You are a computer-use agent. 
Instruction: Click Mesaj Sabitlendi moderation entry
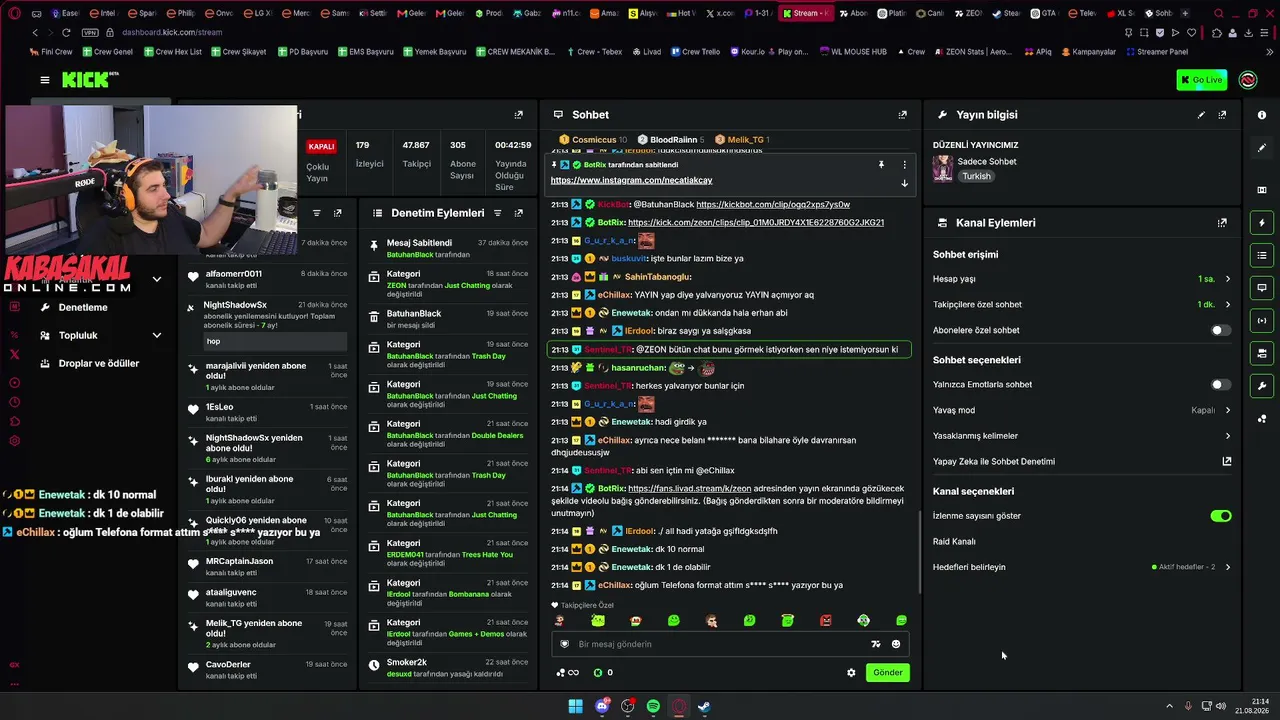tap(448, 248)
